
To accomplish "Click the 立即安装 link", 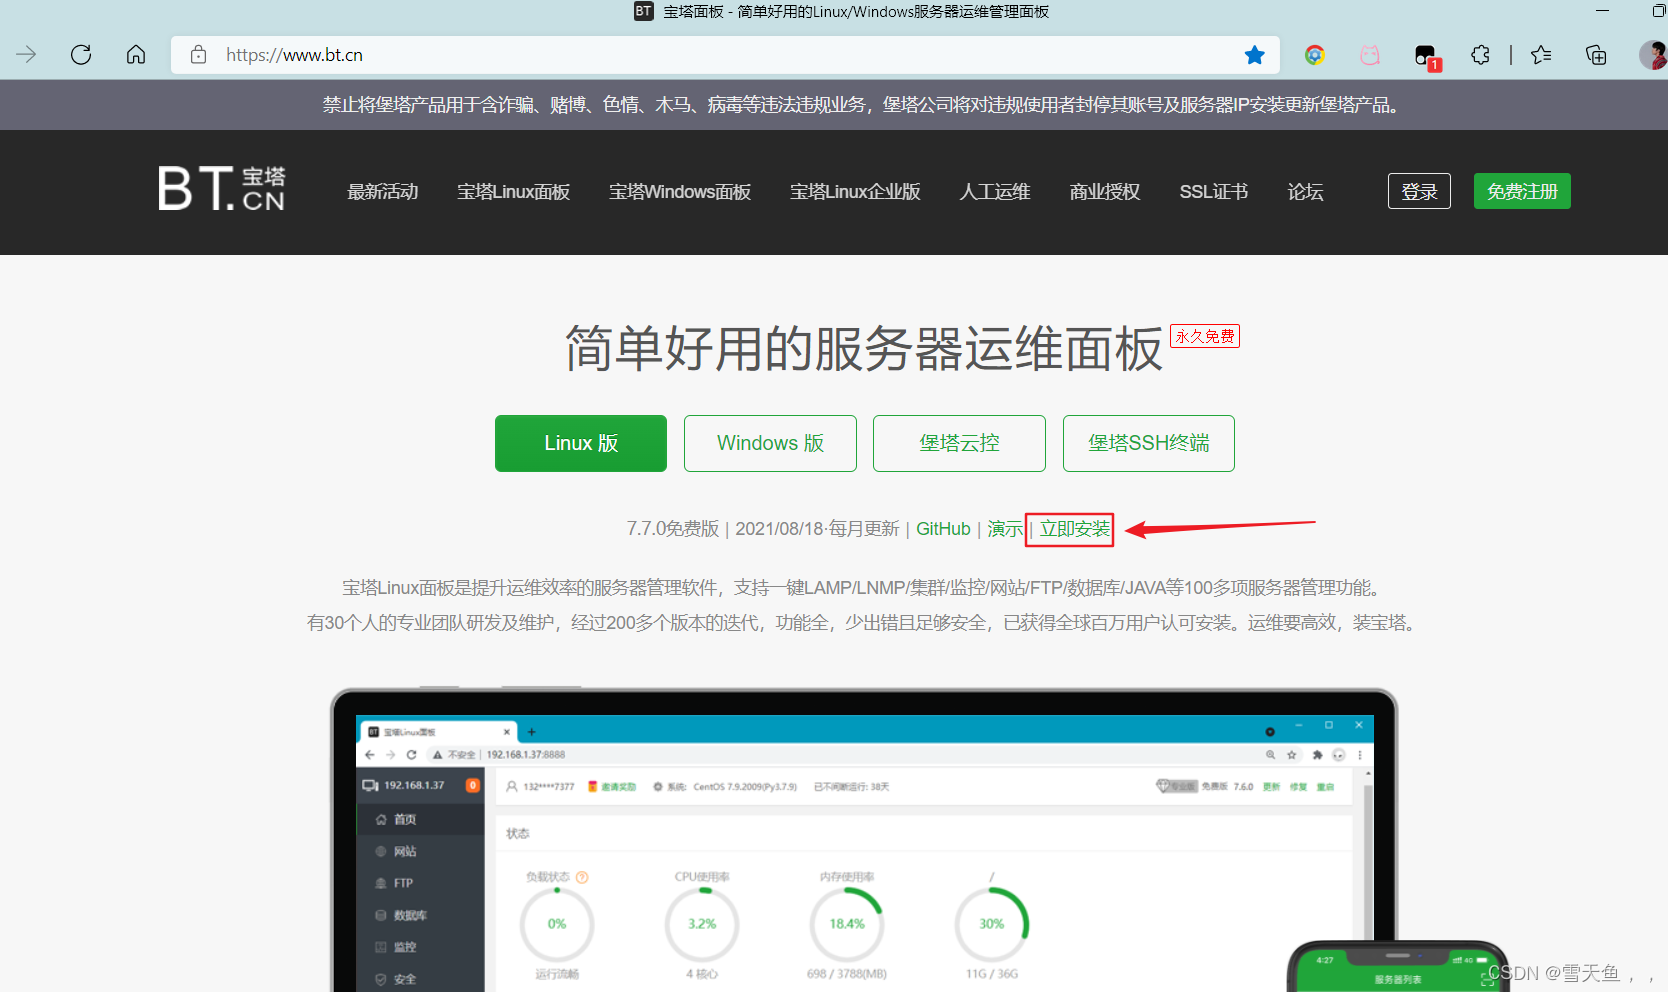I will pos(1074,529).
